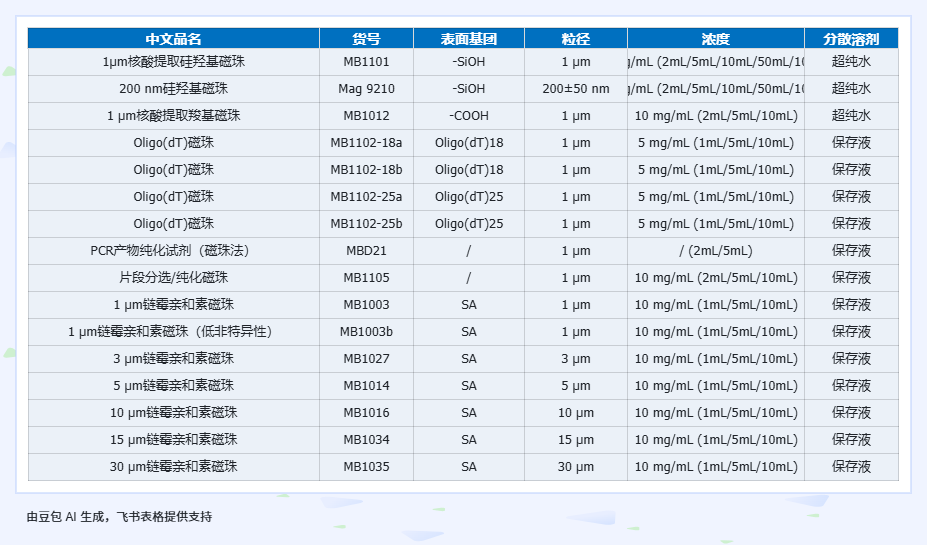Click the 货号 column header

coord(366,38)
